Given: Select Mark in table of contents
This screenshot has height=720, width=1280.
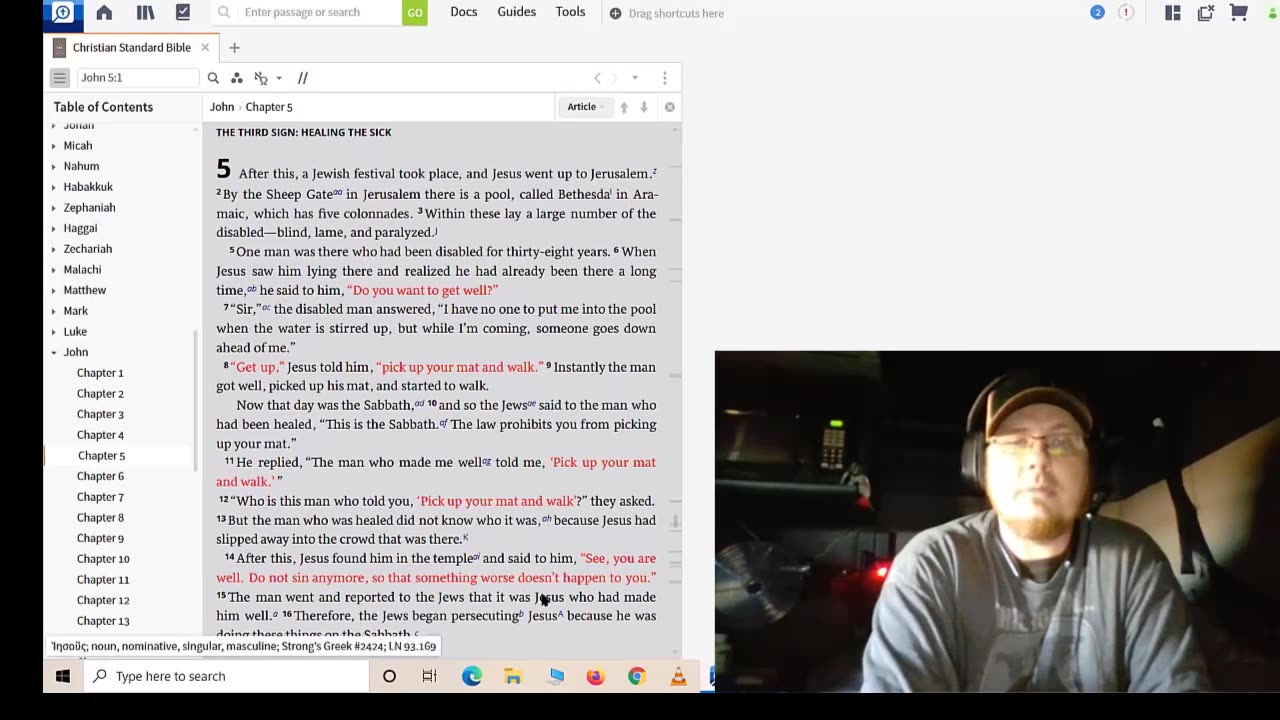Looking at the screenshot, I should click(76, 311).
